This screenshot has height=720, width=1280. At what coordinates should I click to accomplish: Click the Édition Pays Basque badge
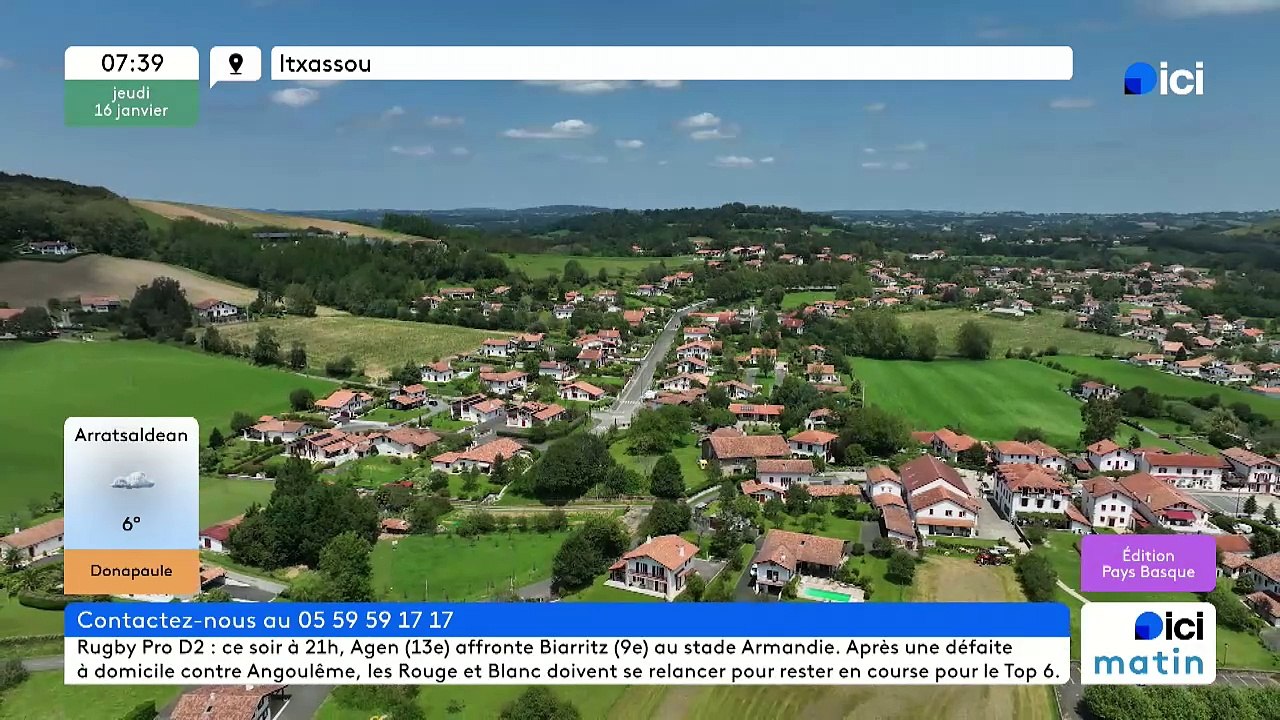click(1148, 564)
